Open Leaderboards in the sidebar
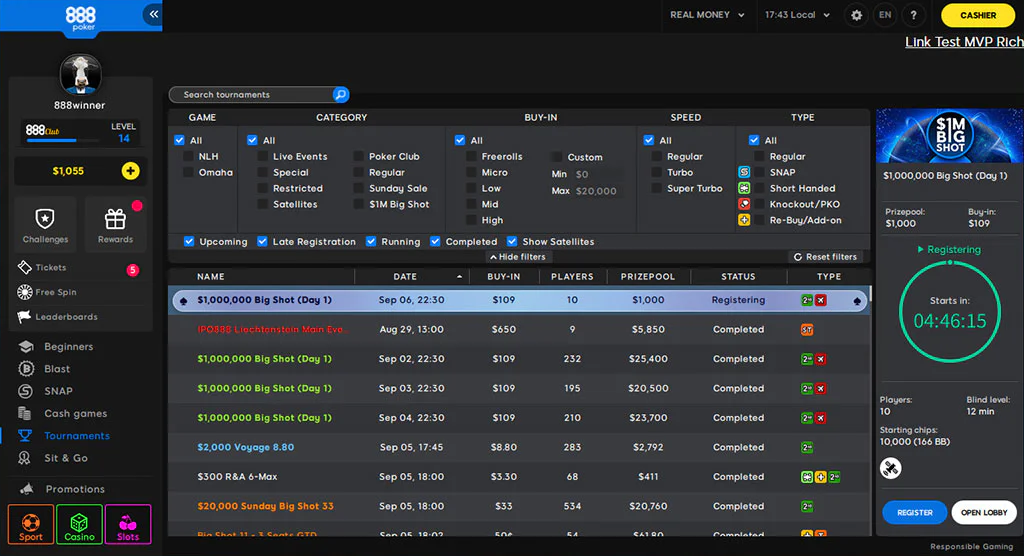Viewport: 1024px width, 556px height. coord(66,317)
